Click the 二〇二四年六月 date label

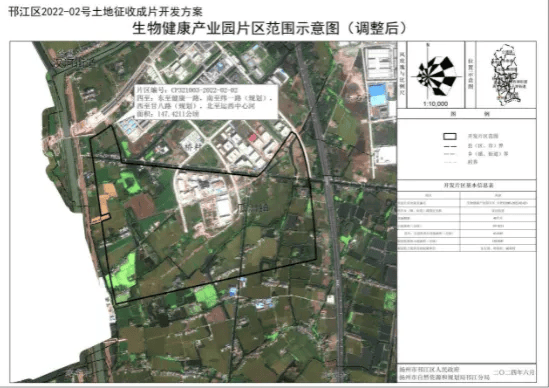[x=514, y=372]
